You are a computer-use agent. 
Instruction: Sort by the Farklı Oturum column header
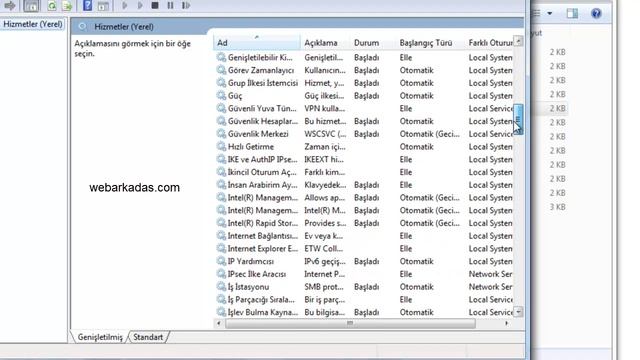pos(489,42)
